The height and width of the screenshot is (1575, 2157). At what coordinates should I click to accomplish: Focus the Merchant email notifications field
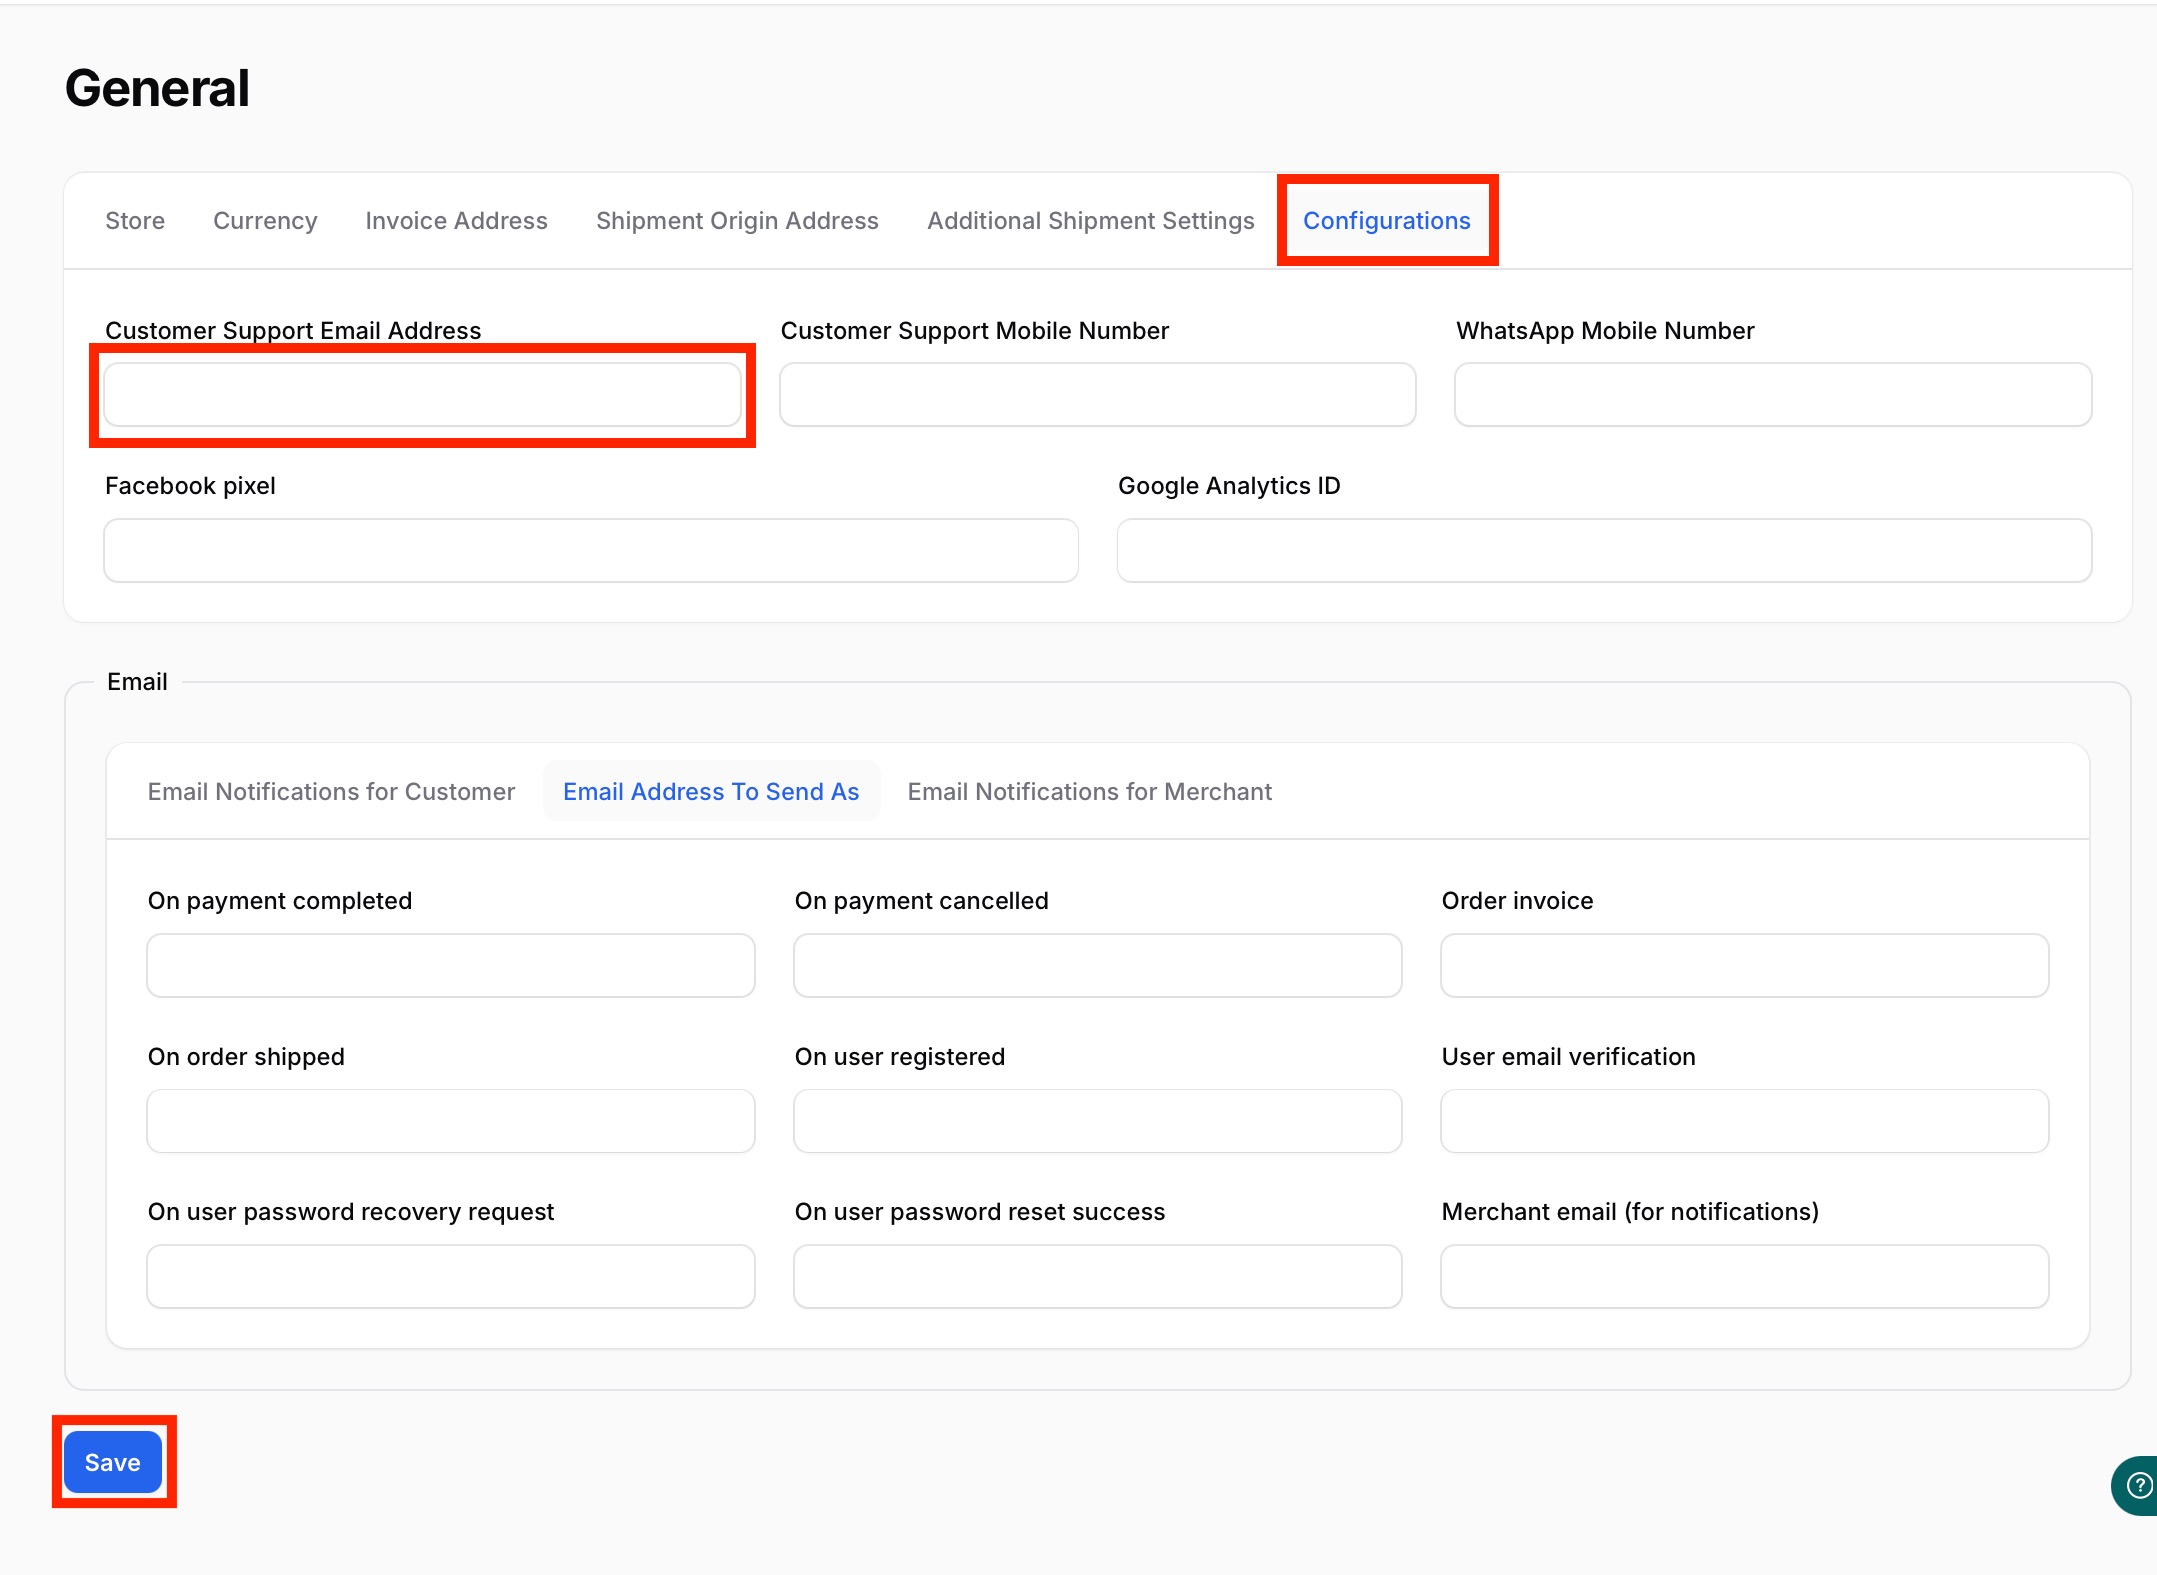point(1744,1277)
